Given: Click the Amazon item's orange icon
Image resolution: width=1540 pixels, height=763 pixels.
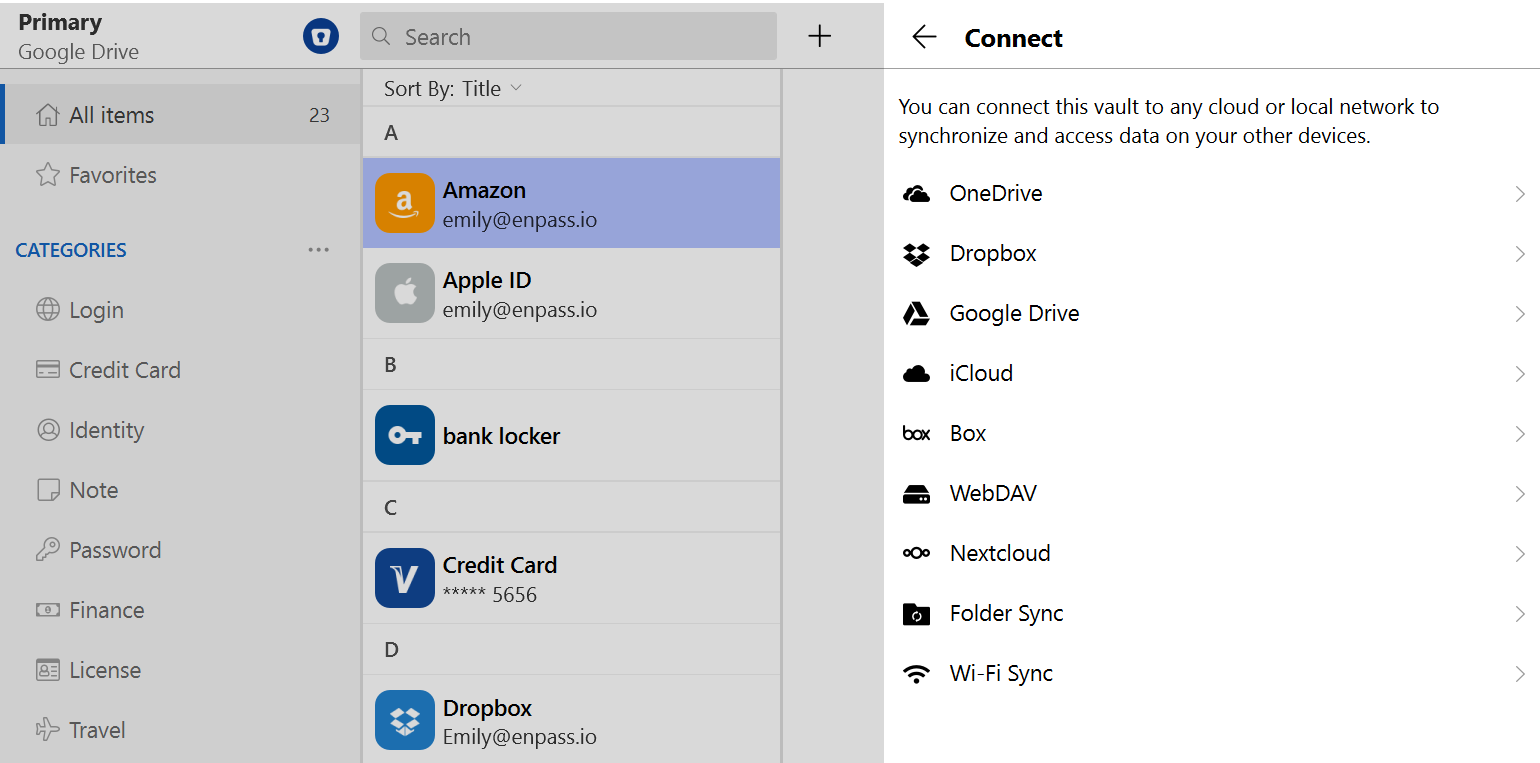Looking at the screenshot, I should (x=405, y=203).
